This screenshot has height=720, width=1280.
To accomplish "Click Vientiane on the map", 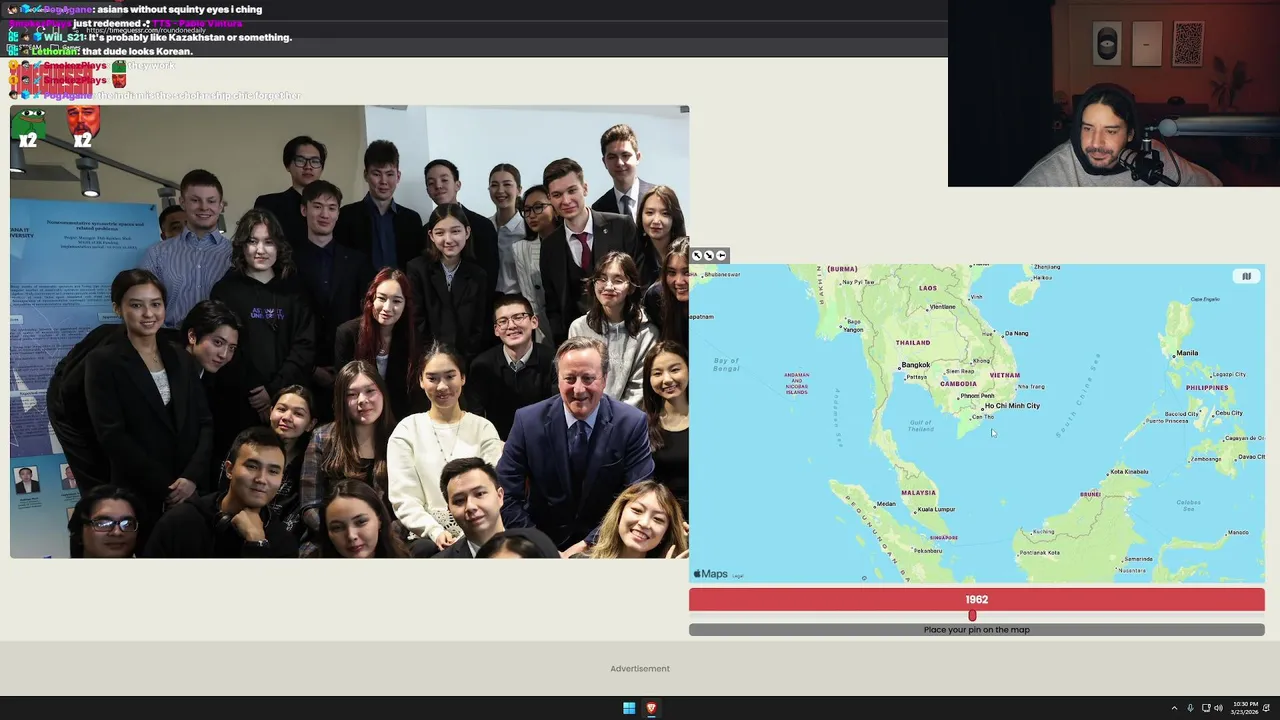I will (x=941, y=307).
